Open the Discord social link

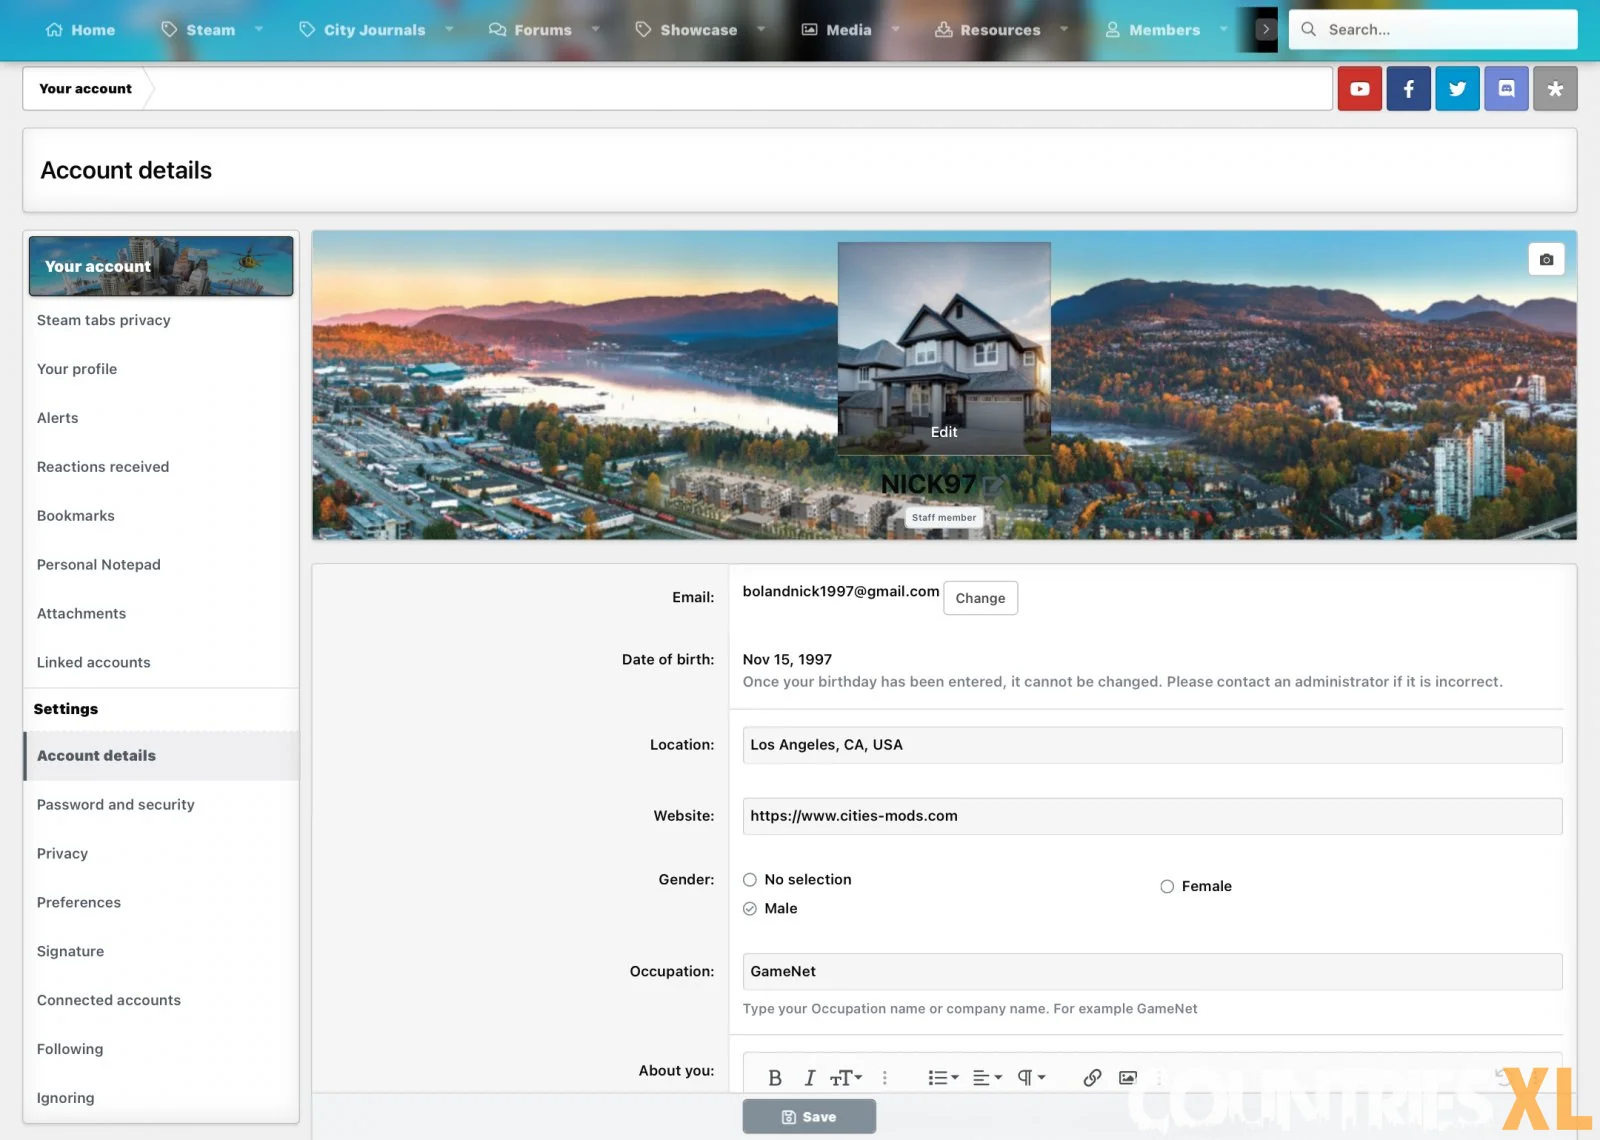(1506, 89)
